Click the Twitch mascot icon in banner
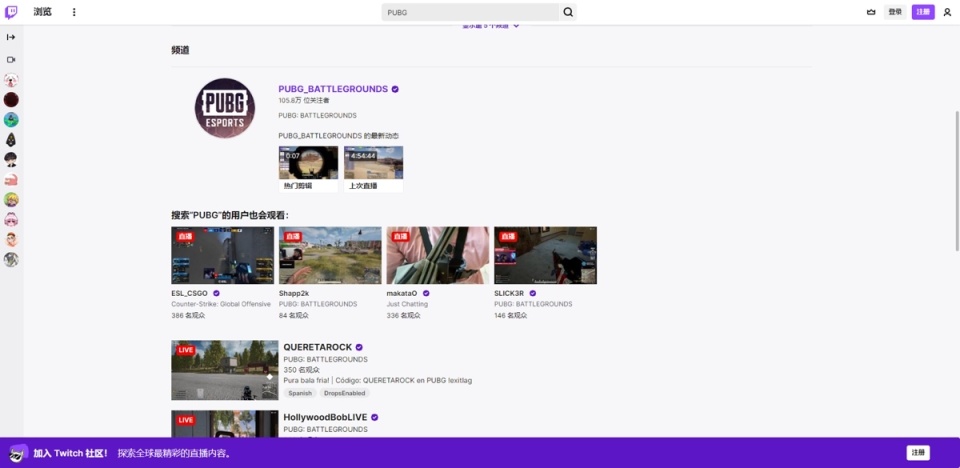This screenshot has width=960, height=468. pos(18,453)
